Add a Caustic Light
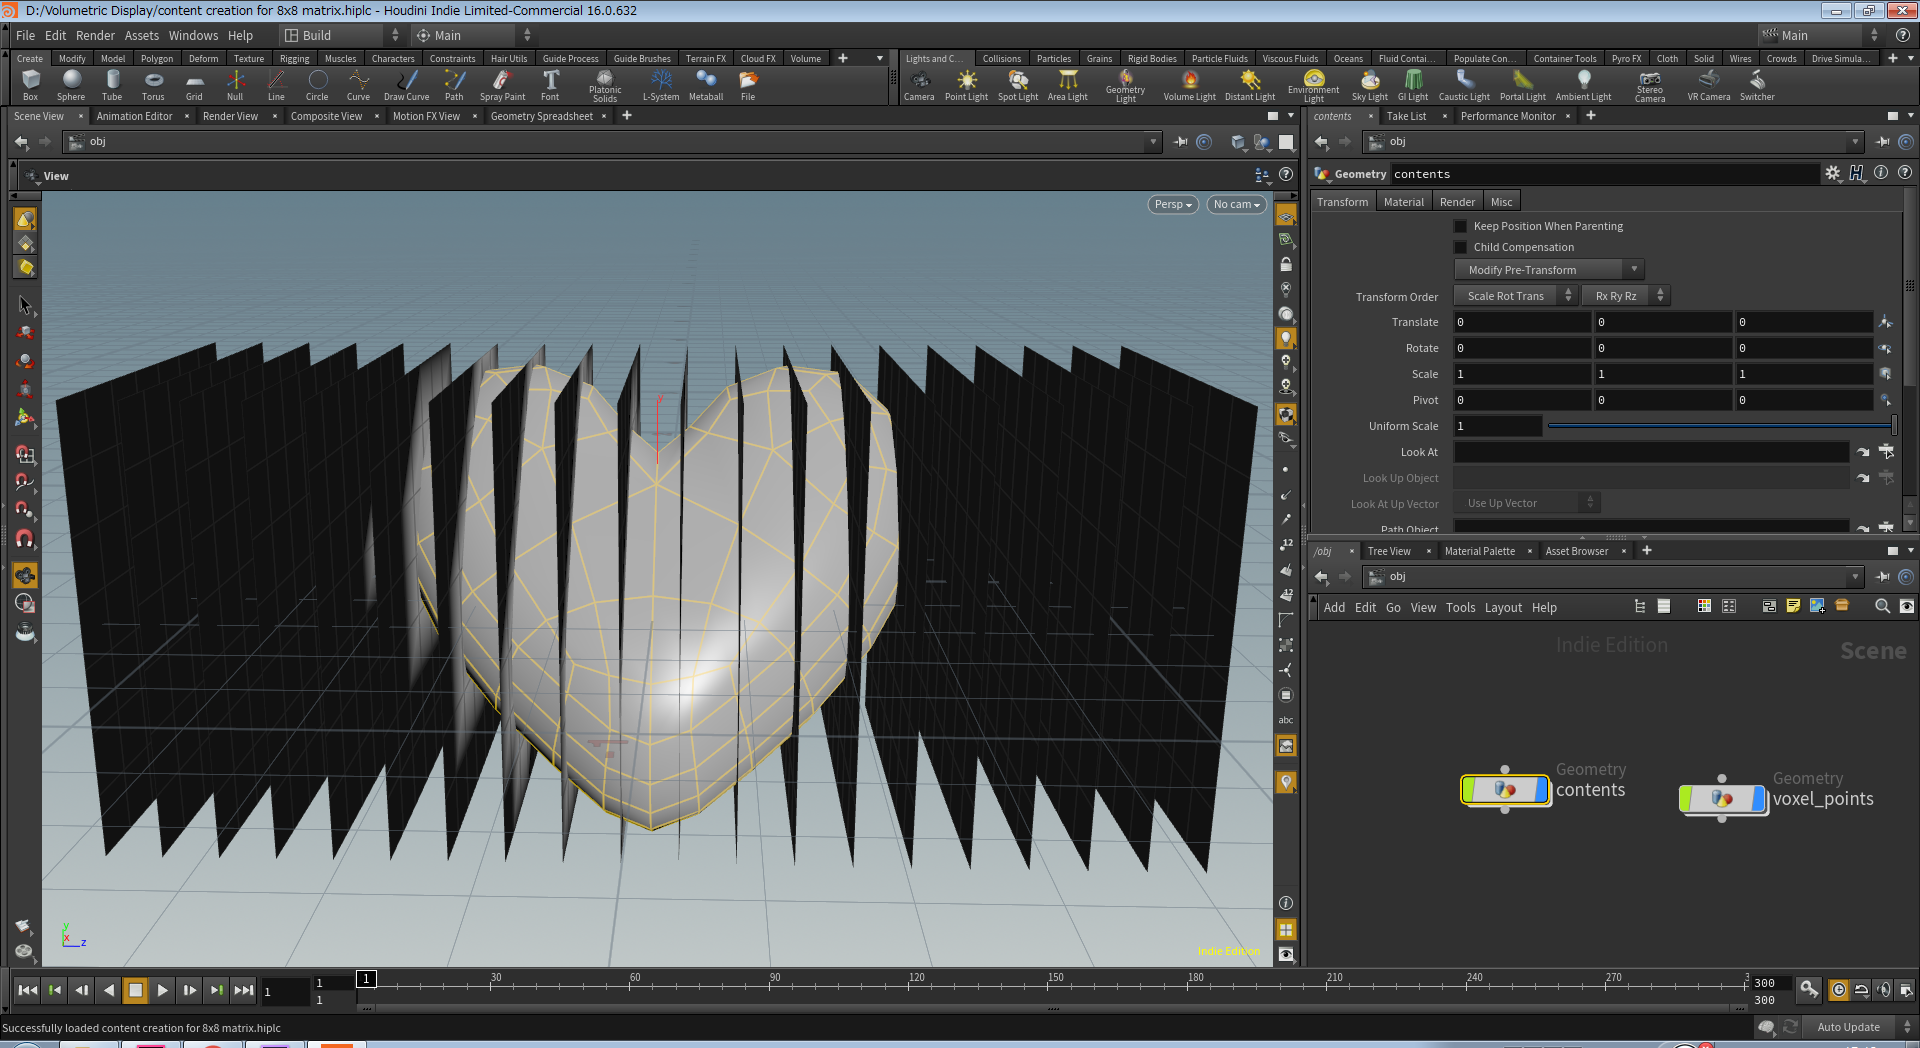This screenshot has height=1048, width=1920. point(1464,85)
